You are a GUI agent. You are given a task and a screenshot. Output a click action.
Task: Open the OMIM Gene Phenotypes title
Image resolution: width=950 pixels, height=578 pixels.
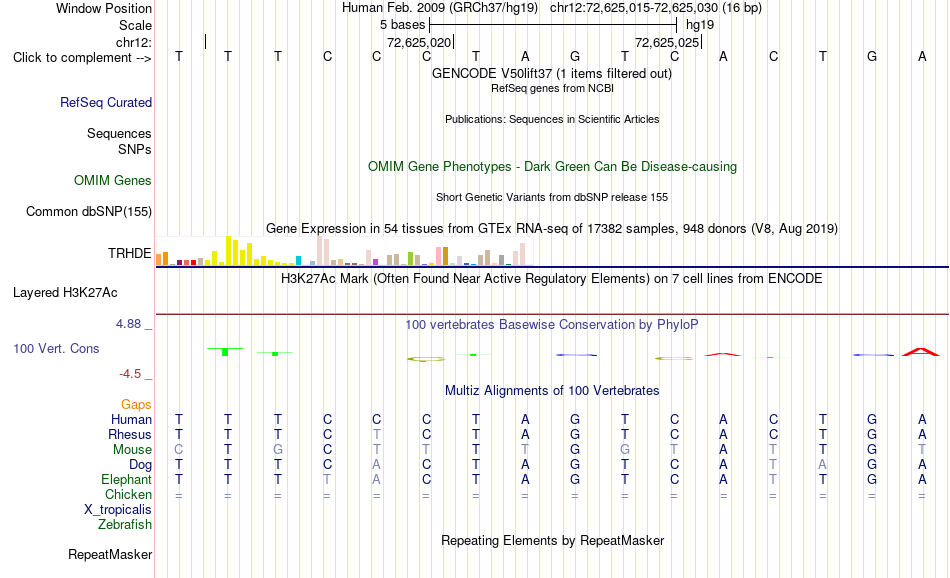[x=553, y=167]
